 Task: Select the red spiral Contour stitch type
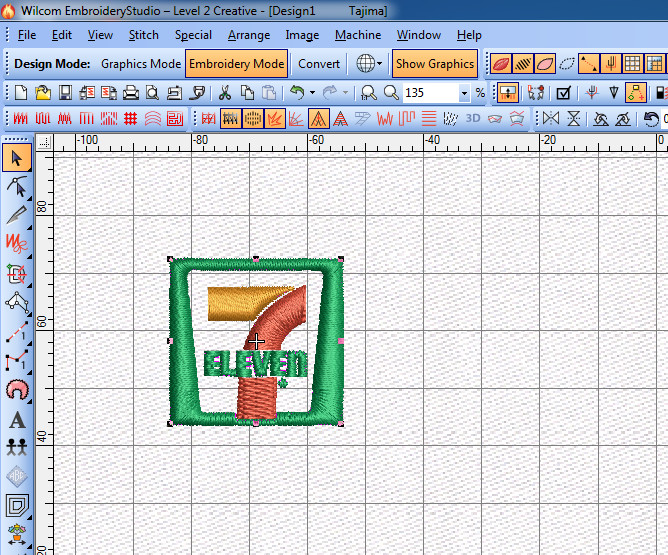point(174,119)
